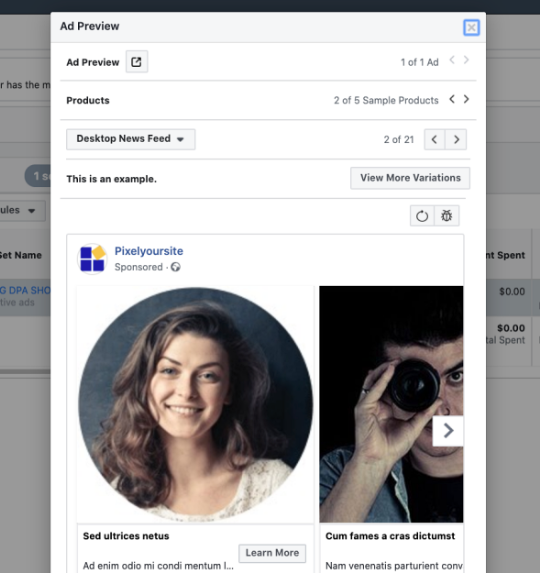
Task: Go to previous placement of 21
Action: (x=434, y=139)
